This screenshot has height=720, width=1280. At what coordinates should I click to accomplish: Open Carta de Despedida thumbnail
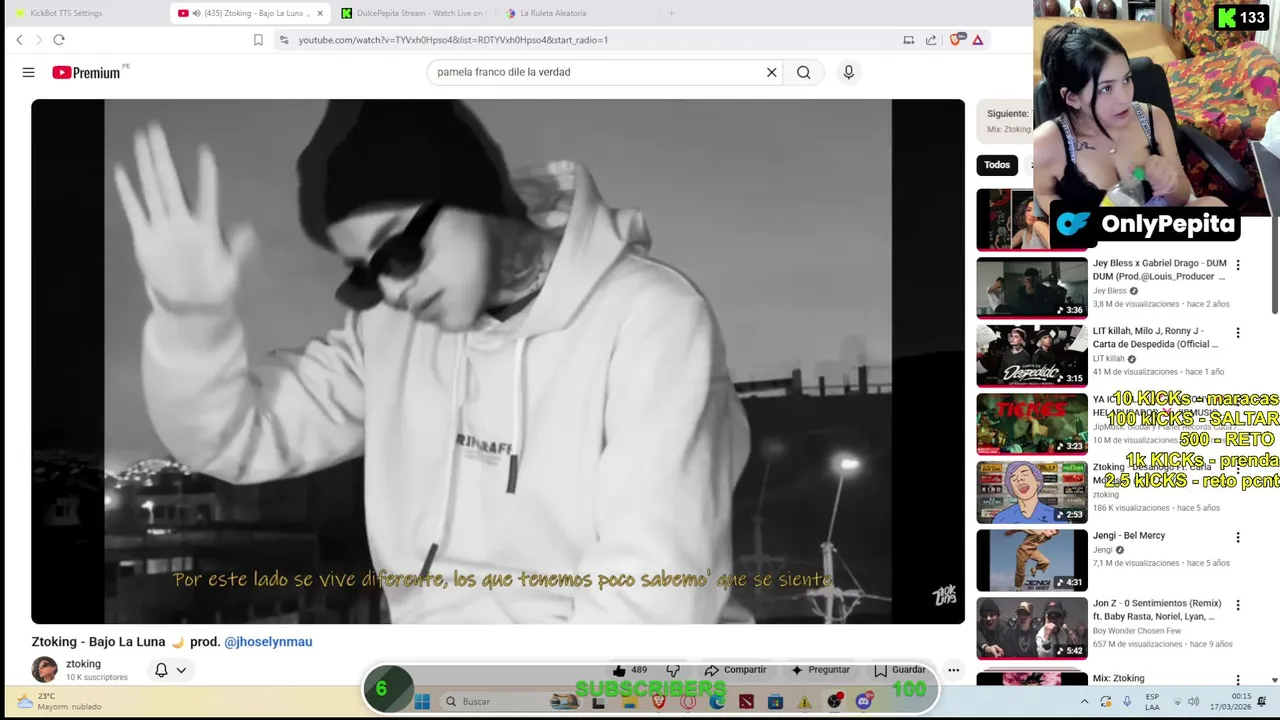(x=1031, y=355)
